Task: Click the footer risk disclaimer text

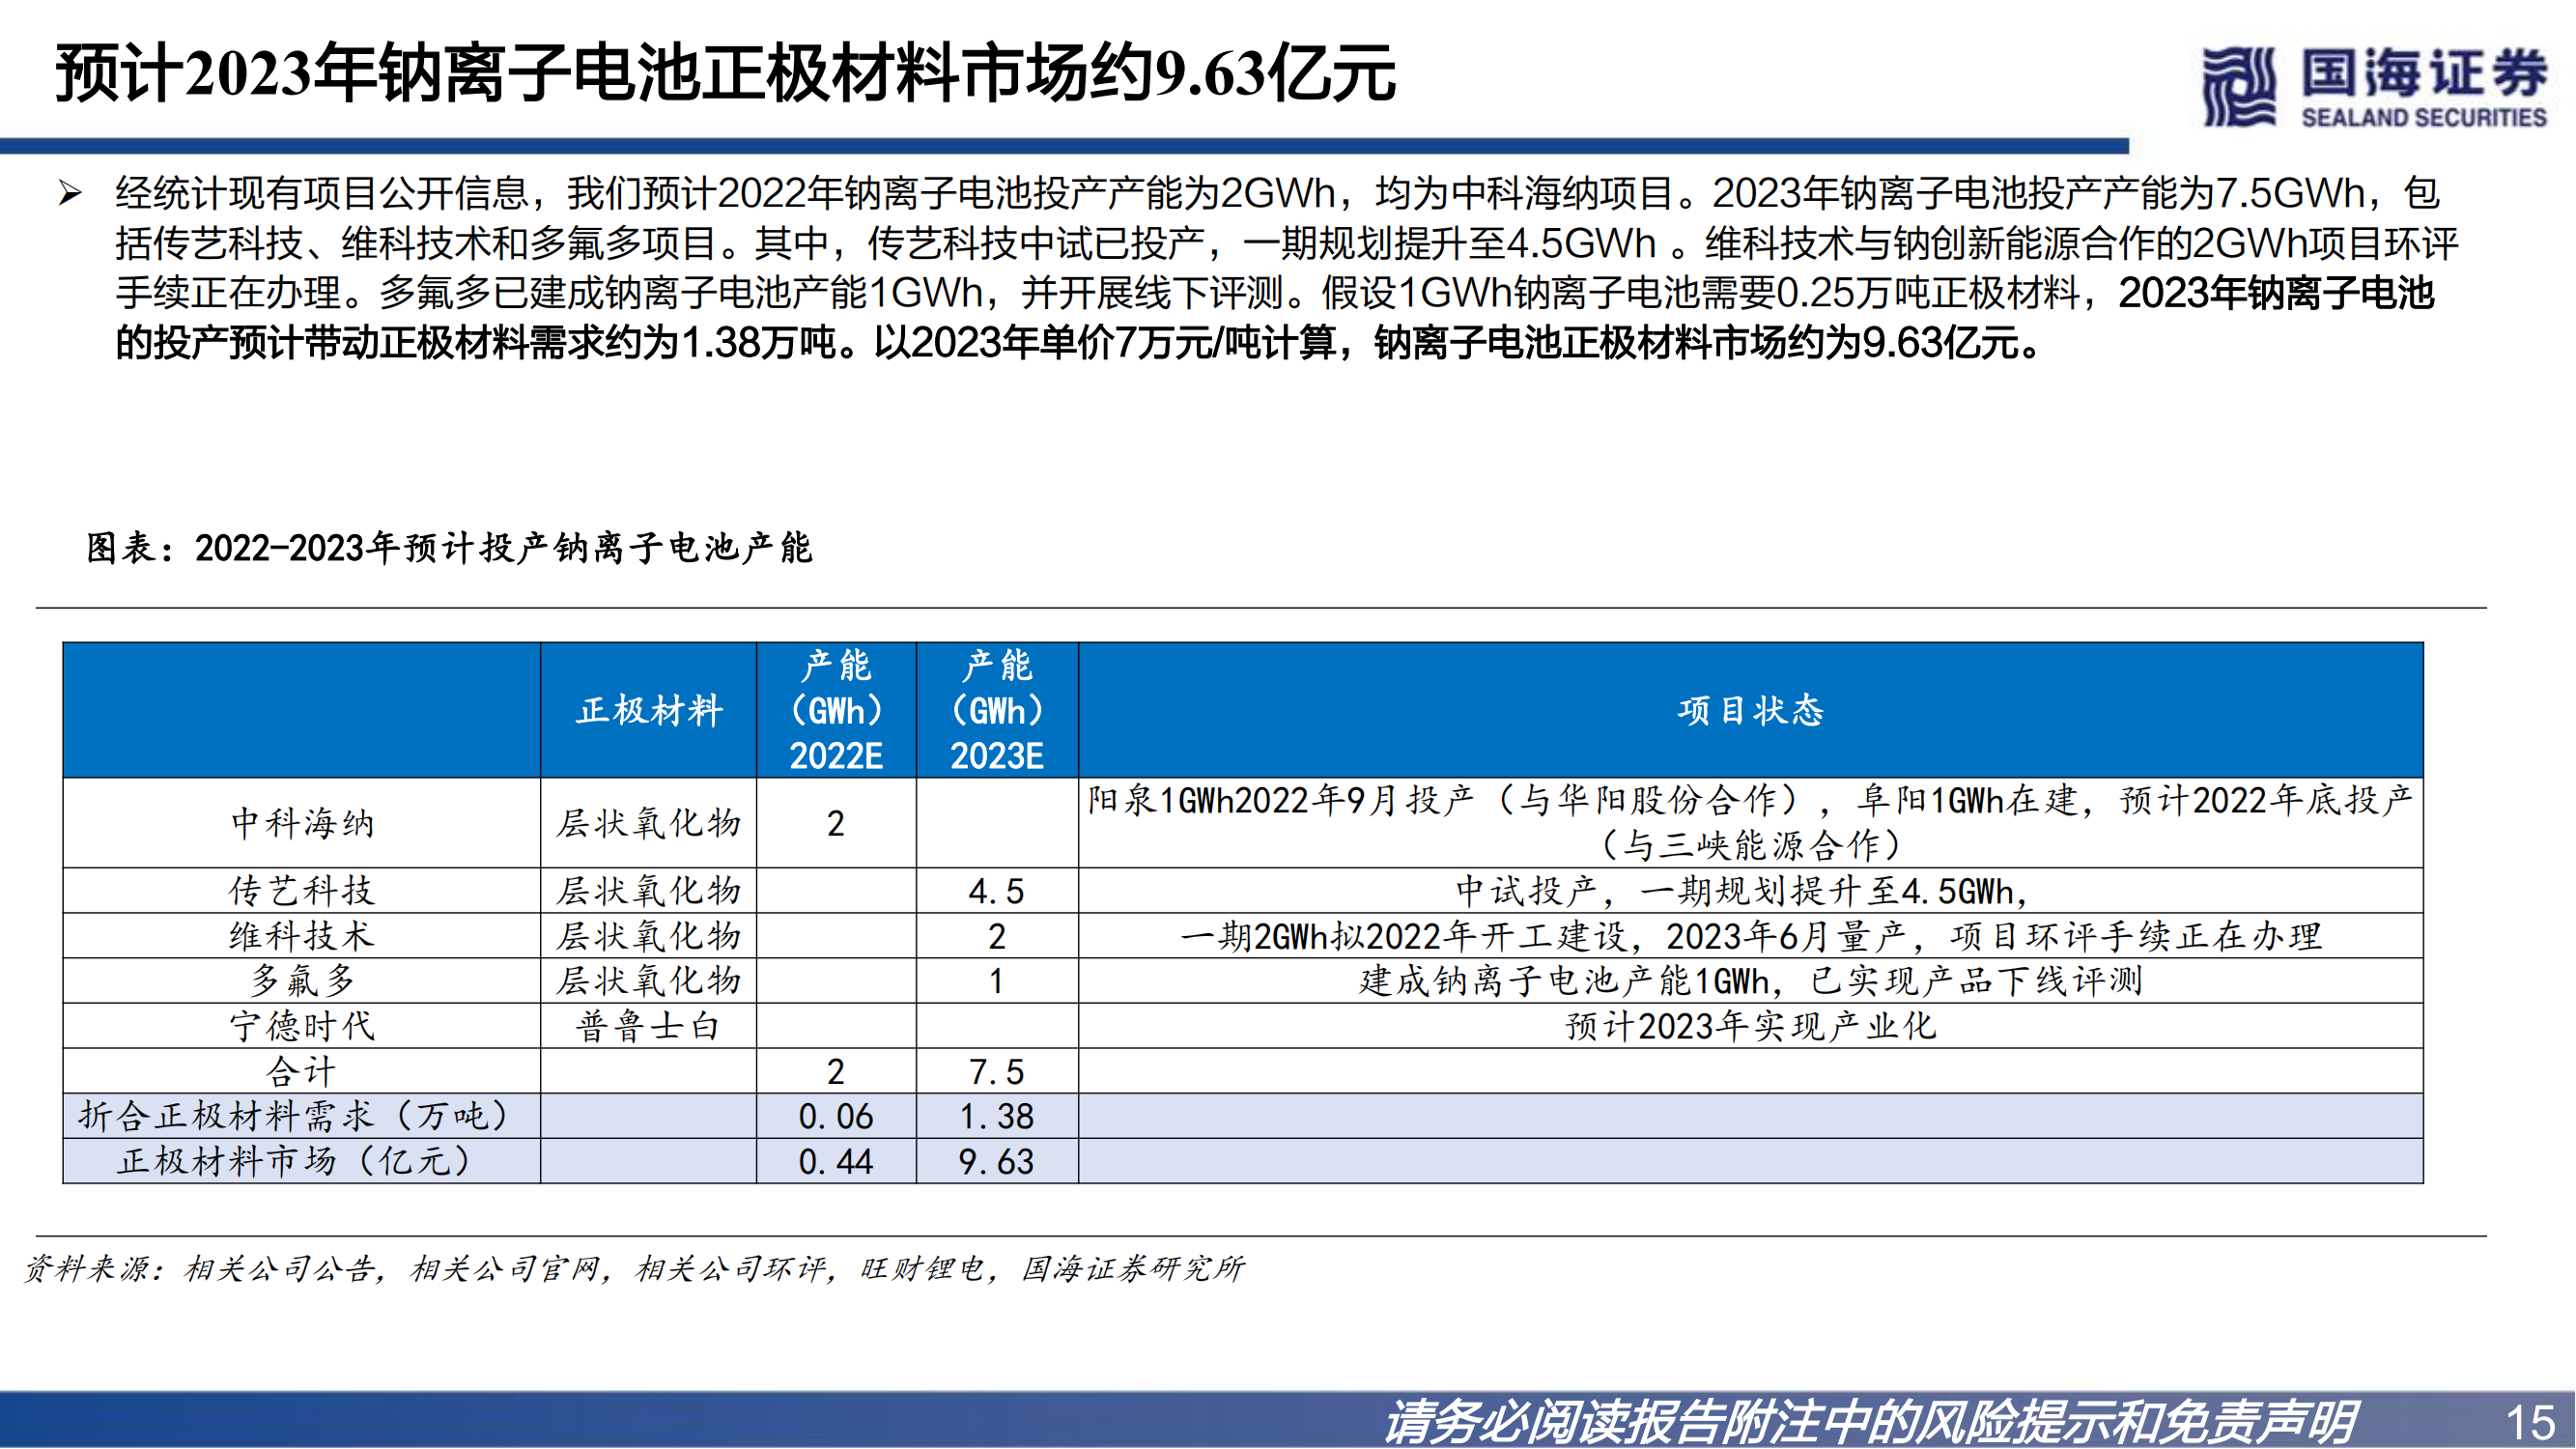Action: (1869, 1421)
